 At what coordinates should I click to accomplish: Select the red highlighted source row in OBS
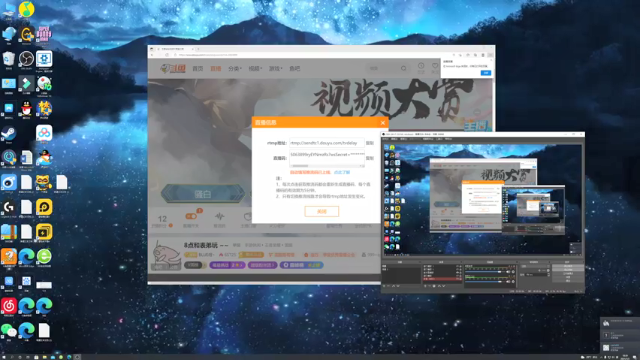tap(442, 279)
